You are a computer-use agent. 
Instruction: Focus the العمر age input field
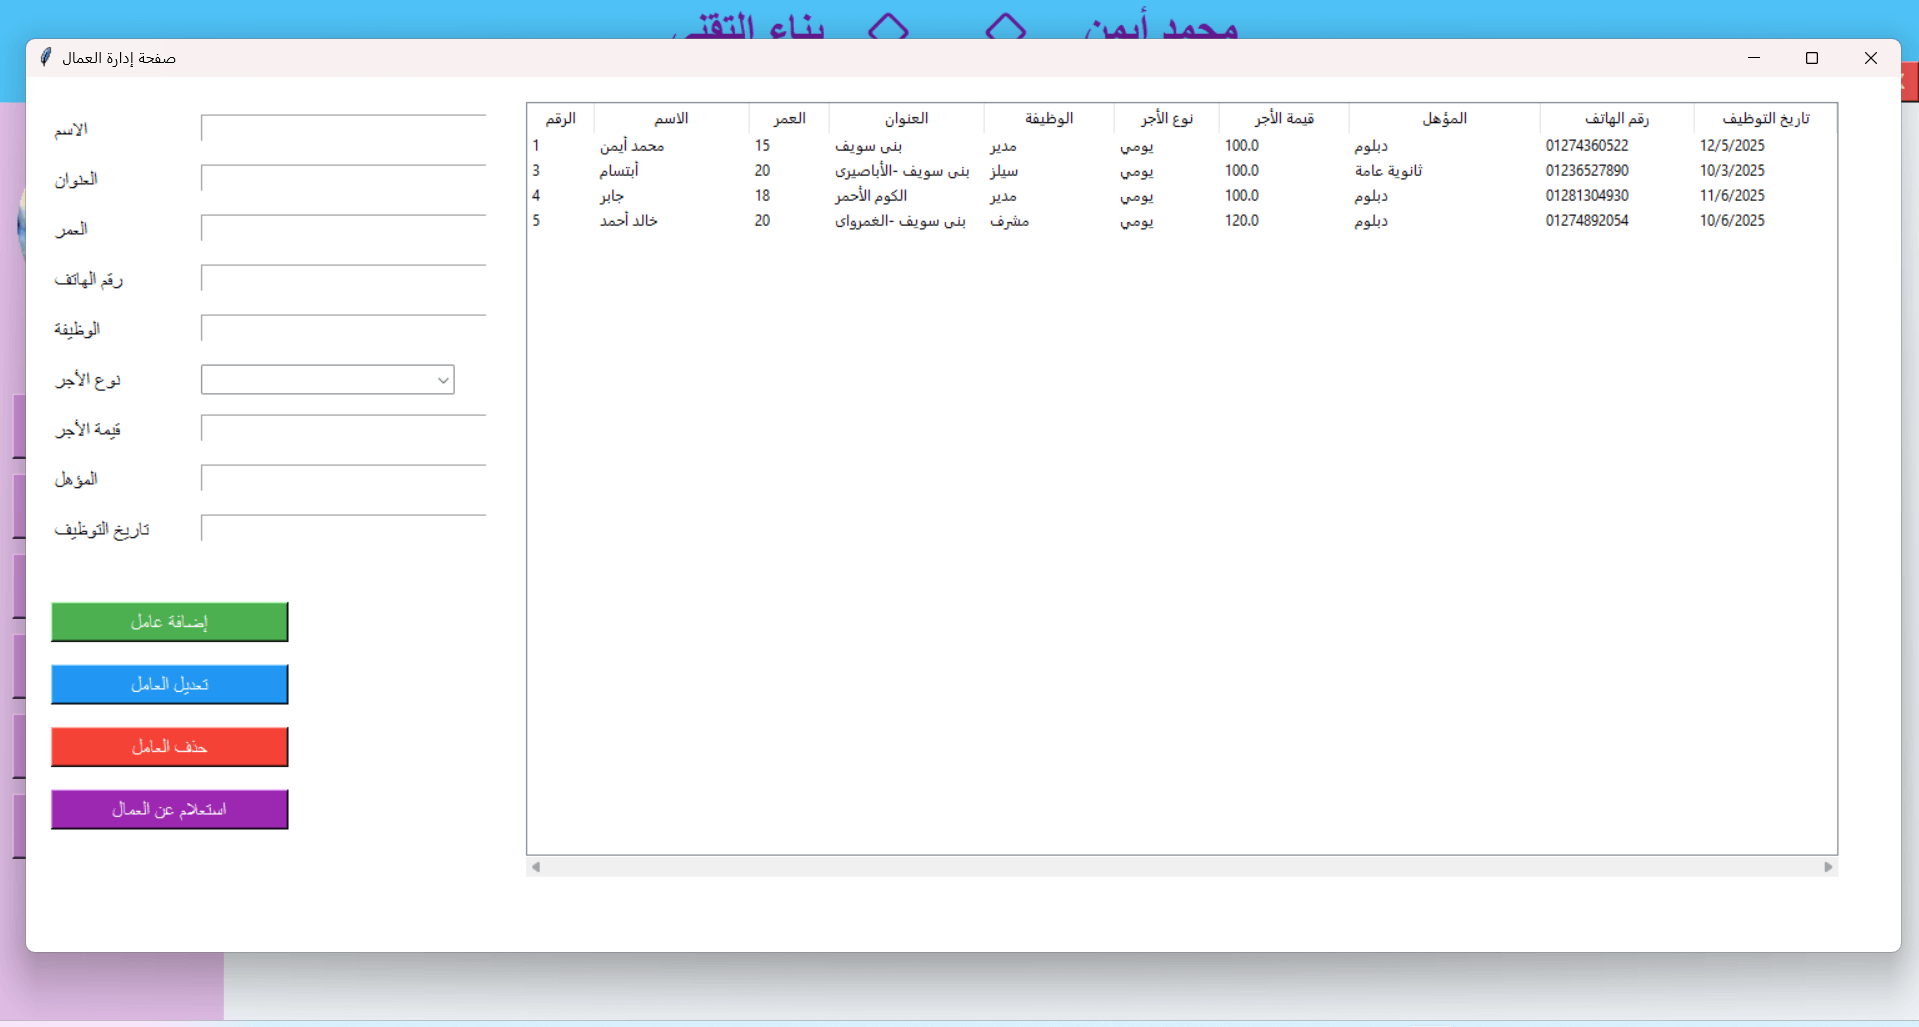[343, 228]
